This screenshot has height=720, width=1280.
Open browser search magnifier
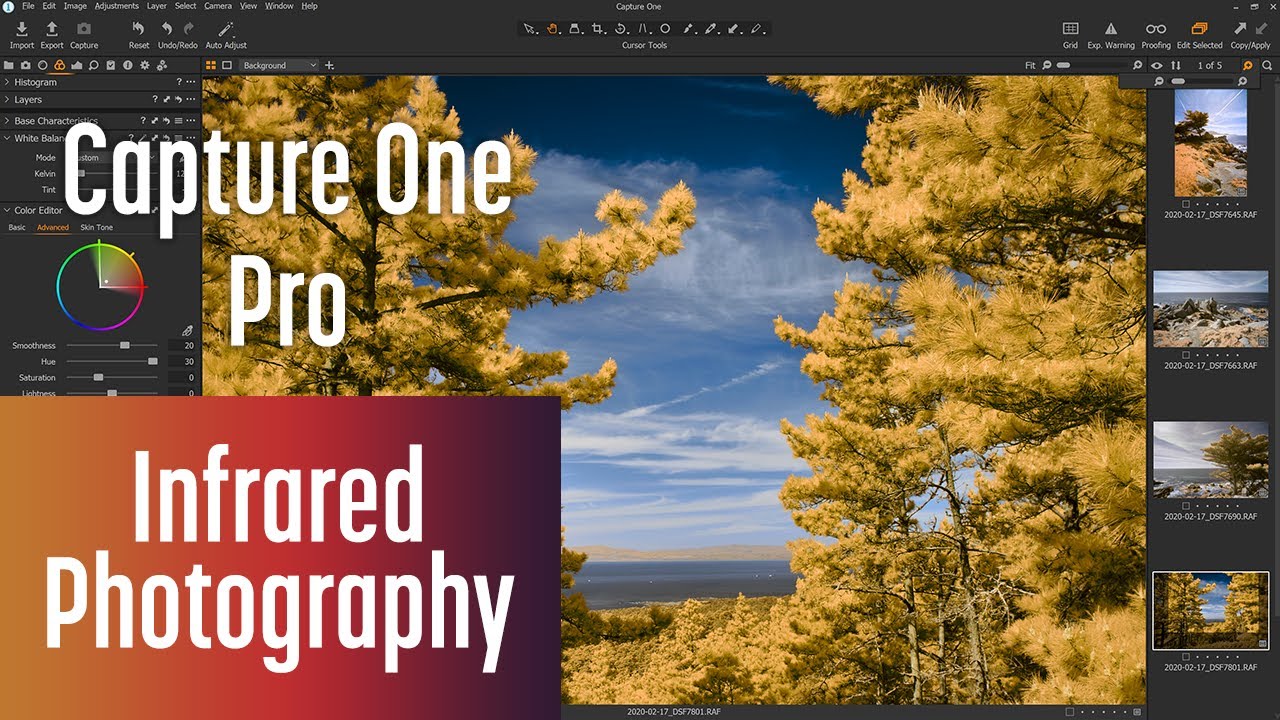[x=1267, y=65]
